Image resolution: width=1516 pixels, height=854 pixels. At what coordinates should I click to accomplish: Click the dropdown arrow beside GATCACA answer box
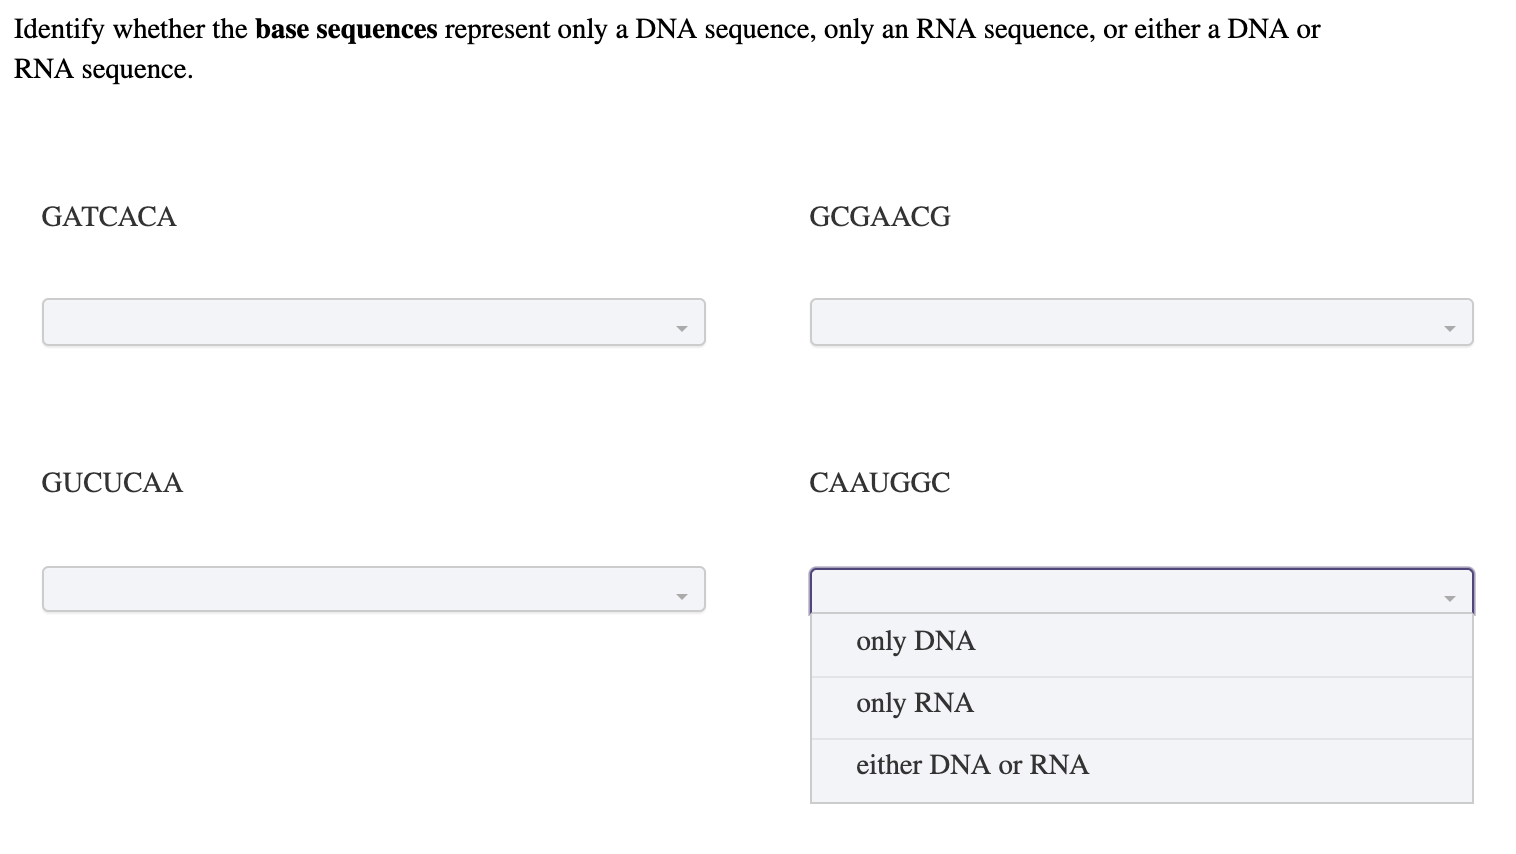click(x=683, y=326)
